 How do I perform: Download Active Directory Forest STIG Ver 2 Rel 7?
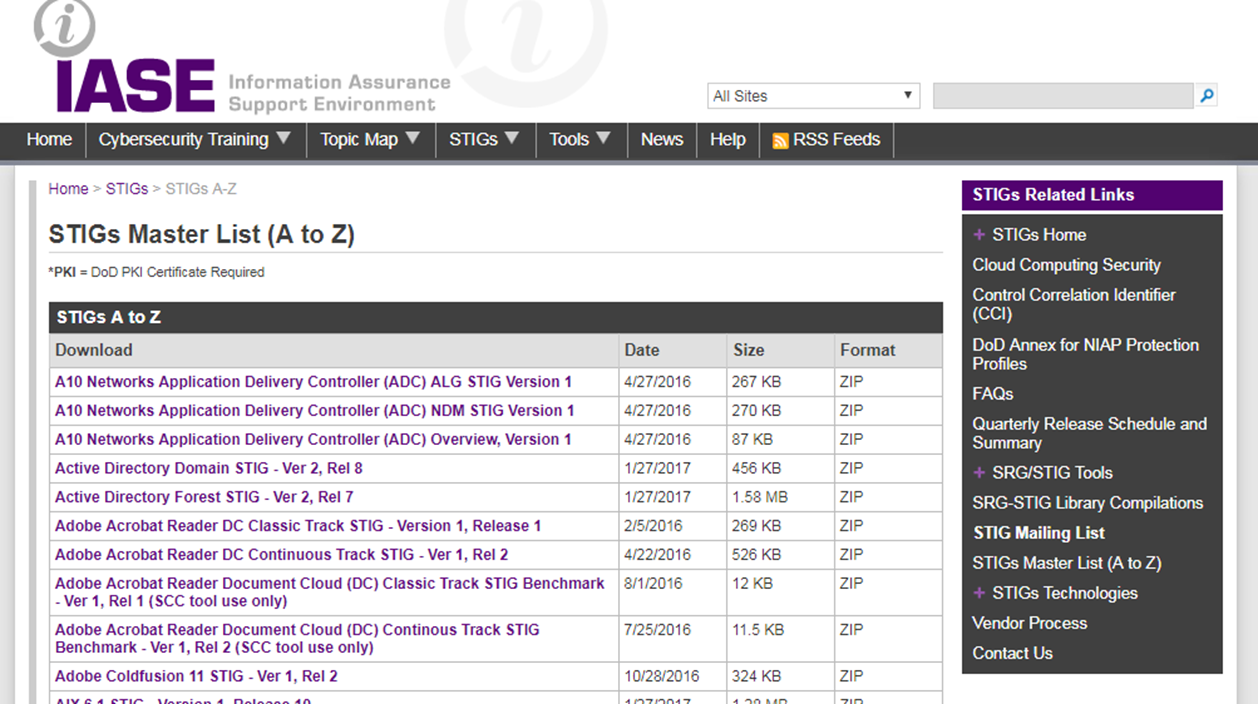(x=204, y=497)
